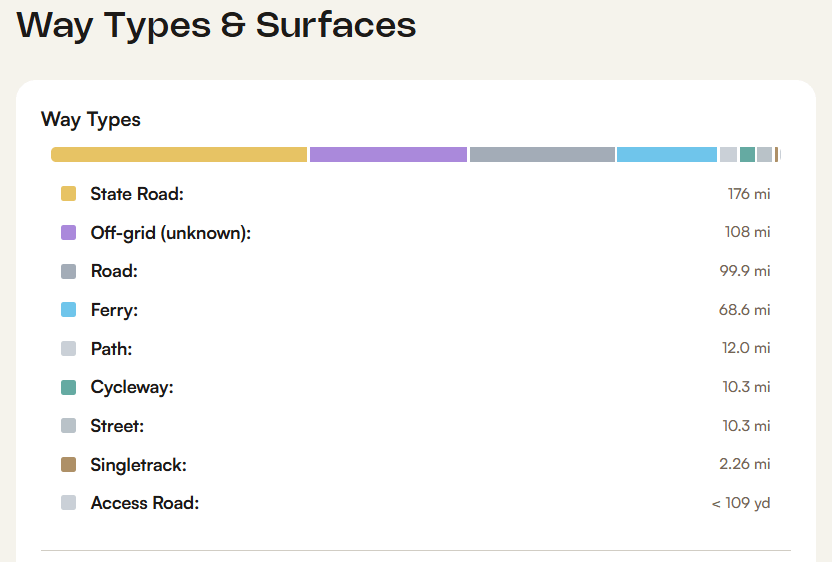Click the Ferry label

click(x=114, y=310)
